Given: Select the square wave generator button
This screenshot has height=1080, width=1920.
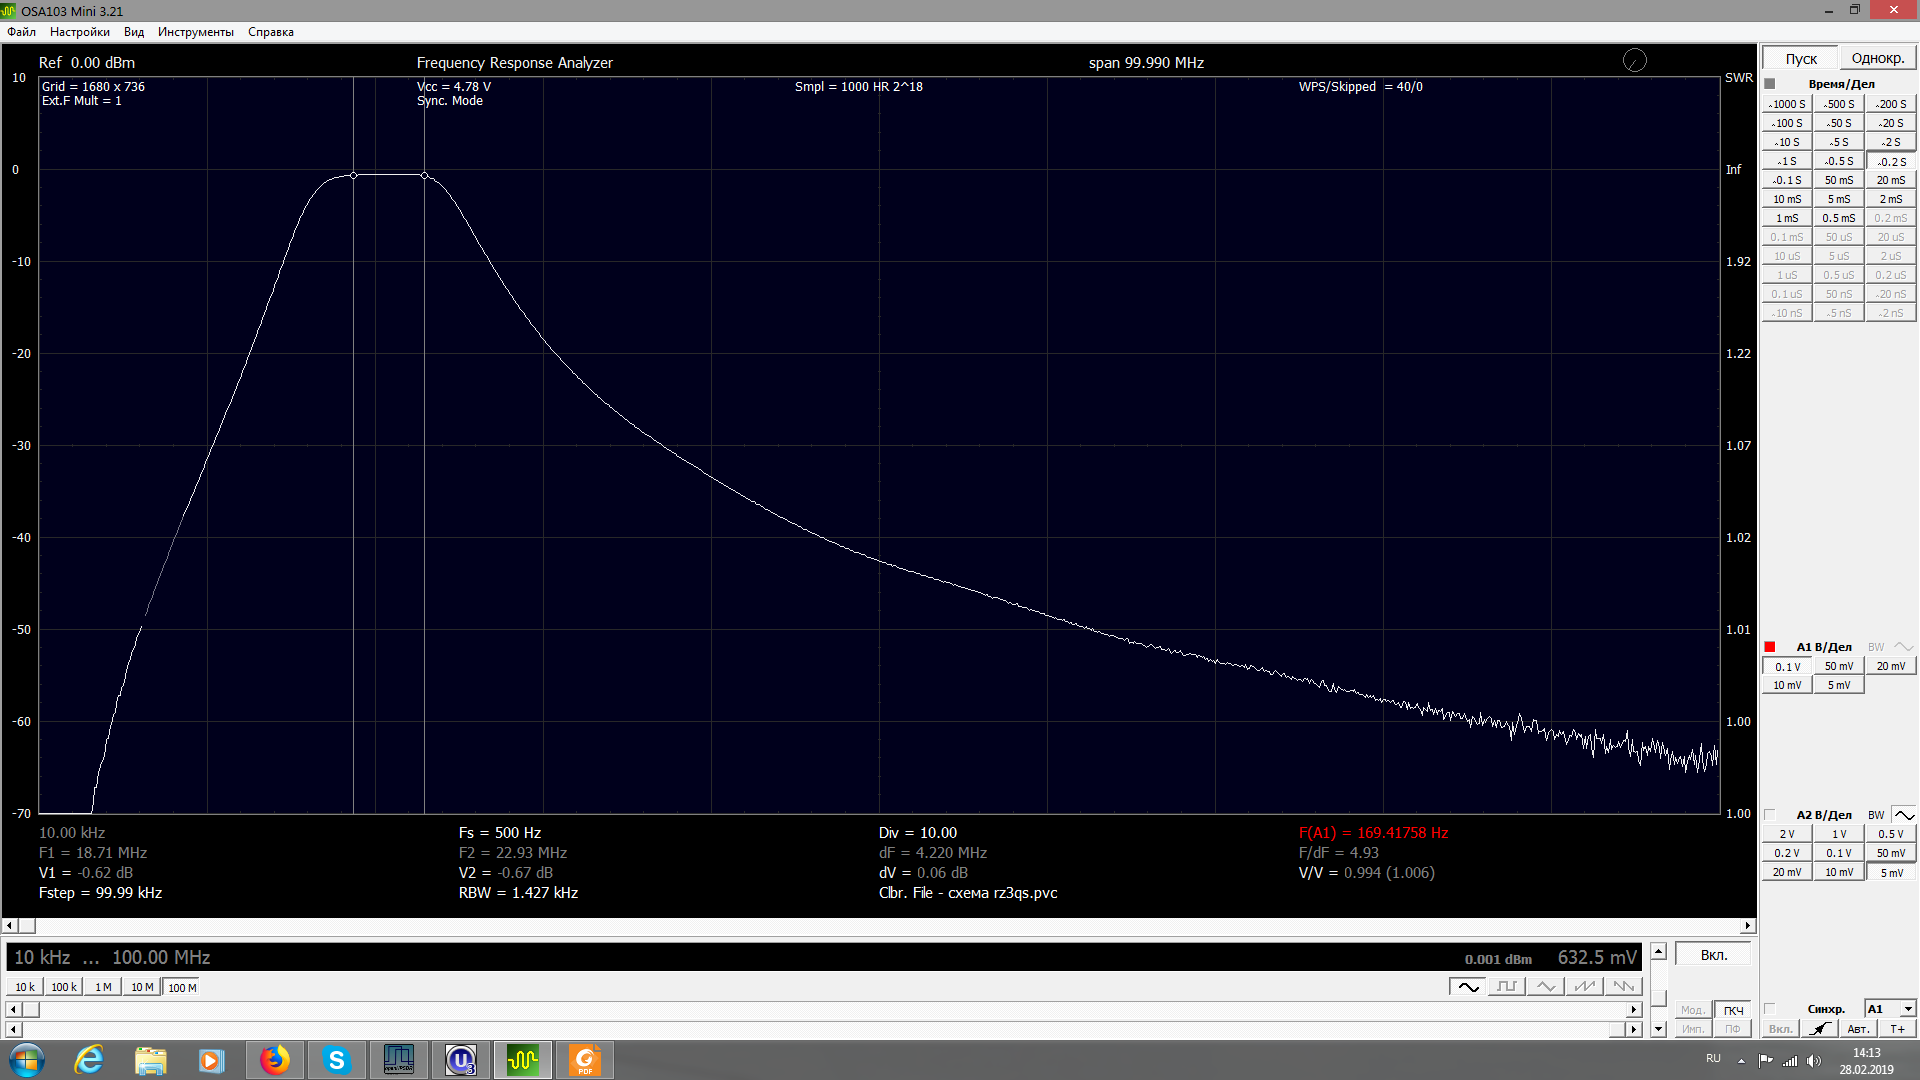Looking at the screenshot, I should [1506, 987].
